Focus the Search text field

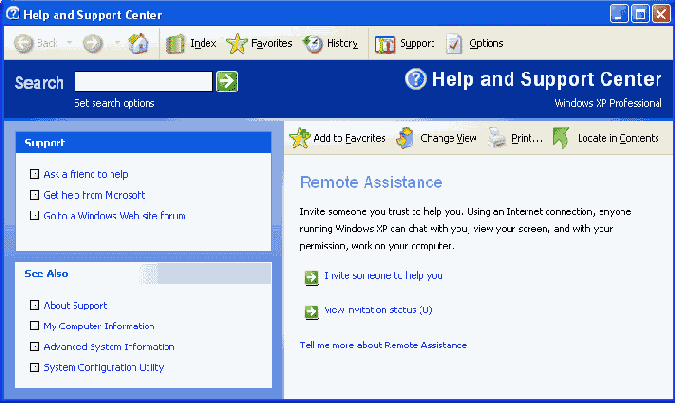[143, 81]
